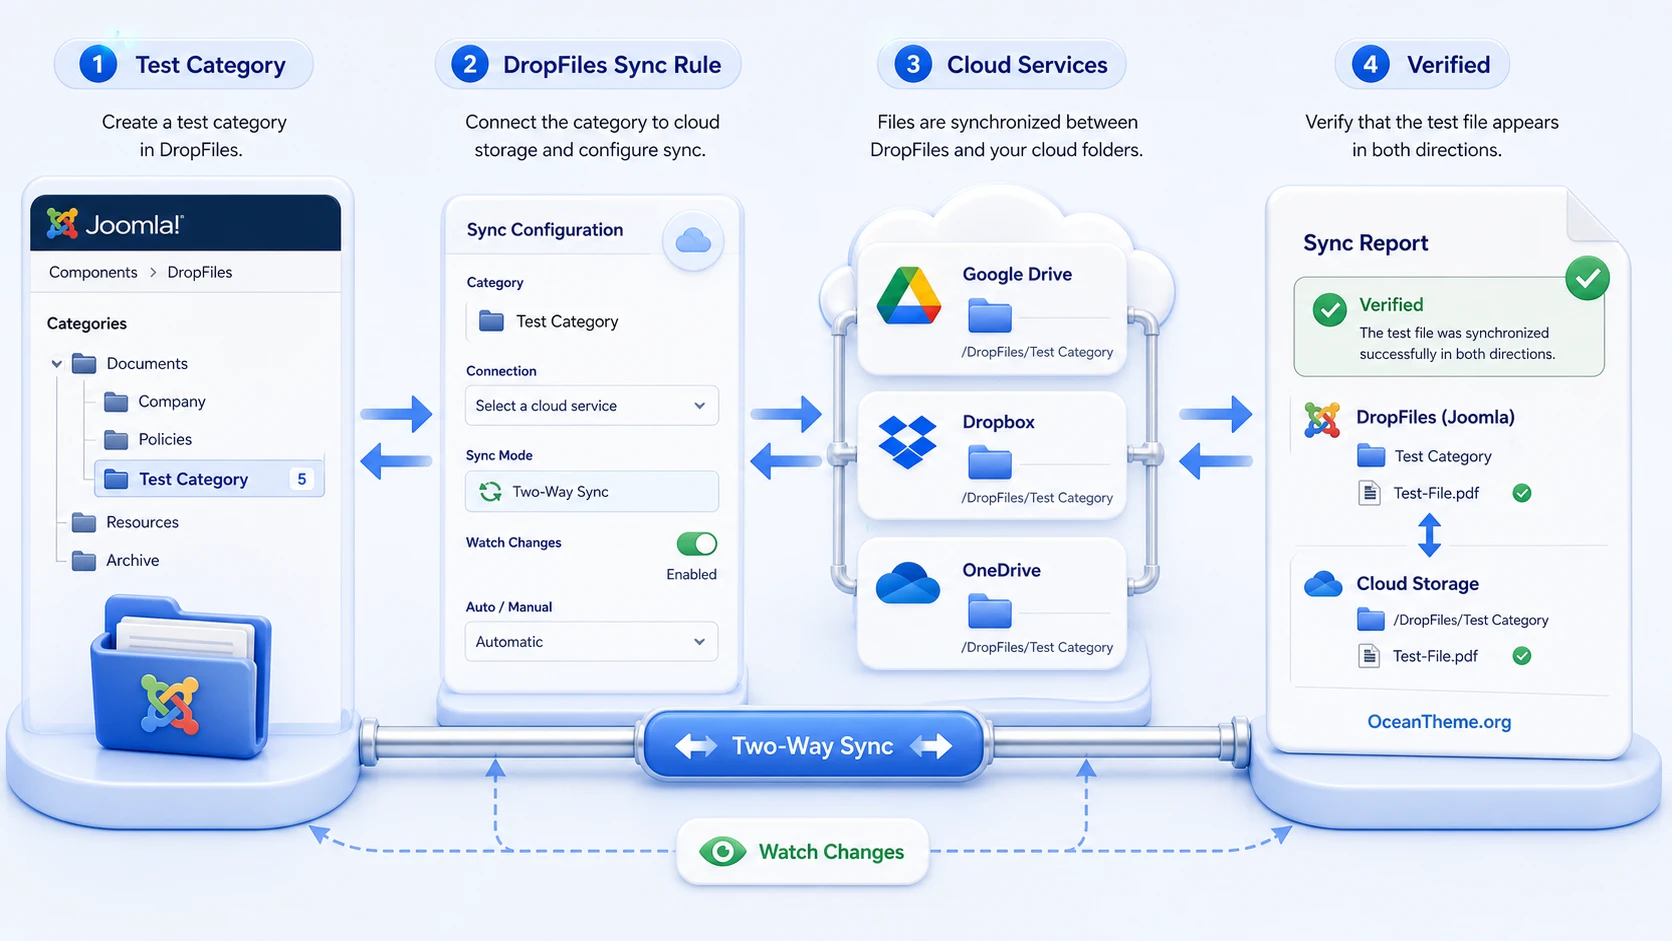
Task: Click the folder icon in the Category field
Action: (x=491, y=321)
